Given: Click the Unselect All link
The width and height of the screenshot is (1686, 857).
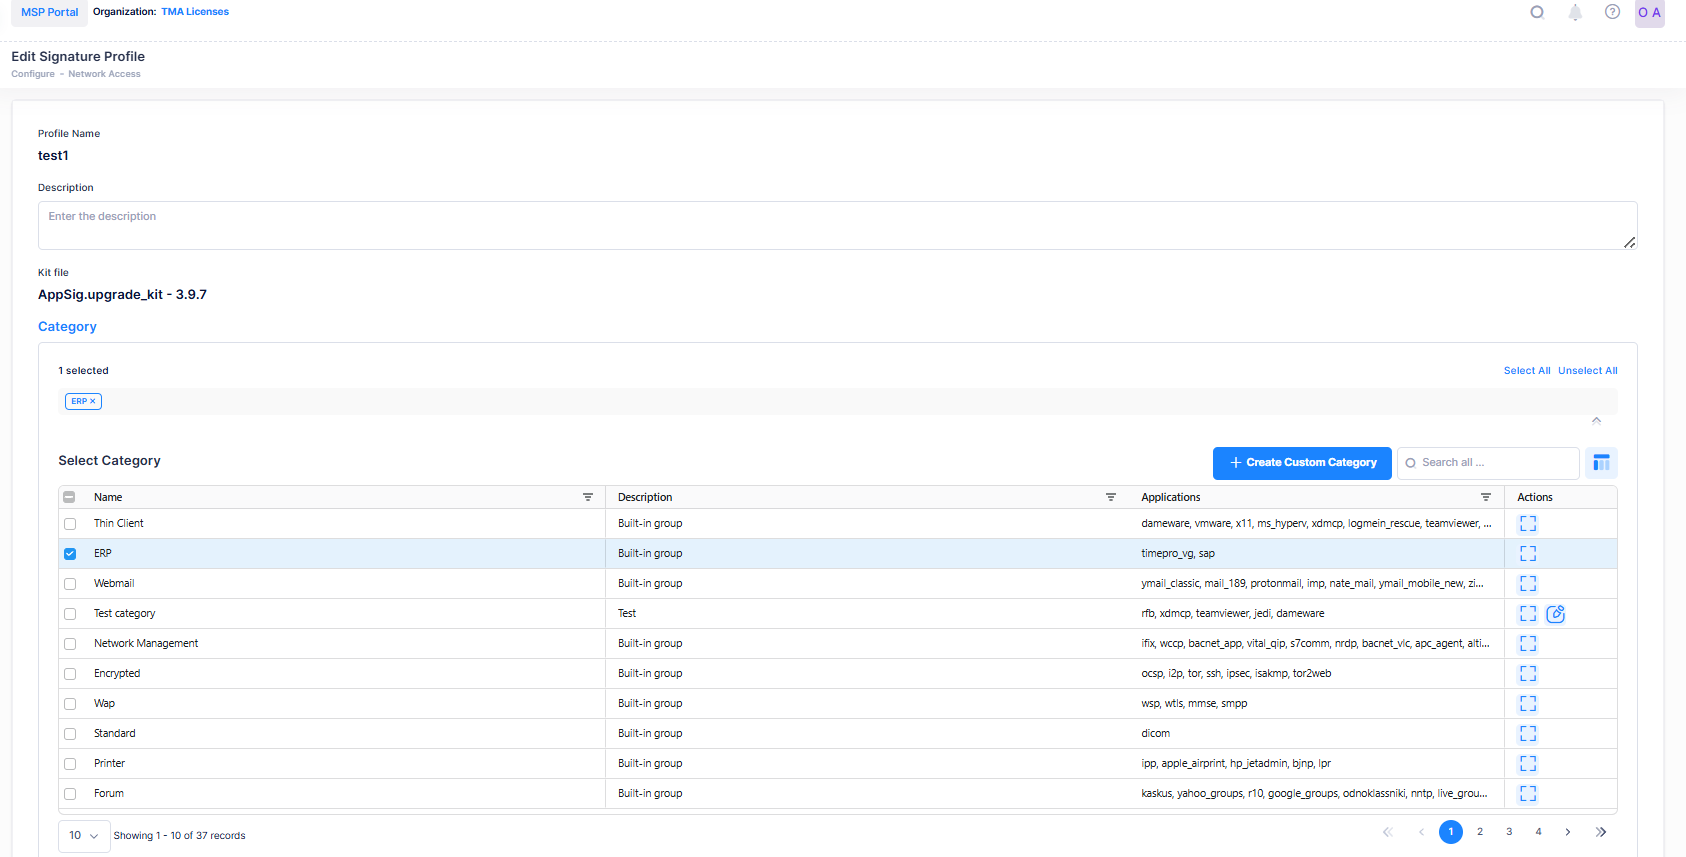Looking at the screenshot, I should pos(1587,371).
